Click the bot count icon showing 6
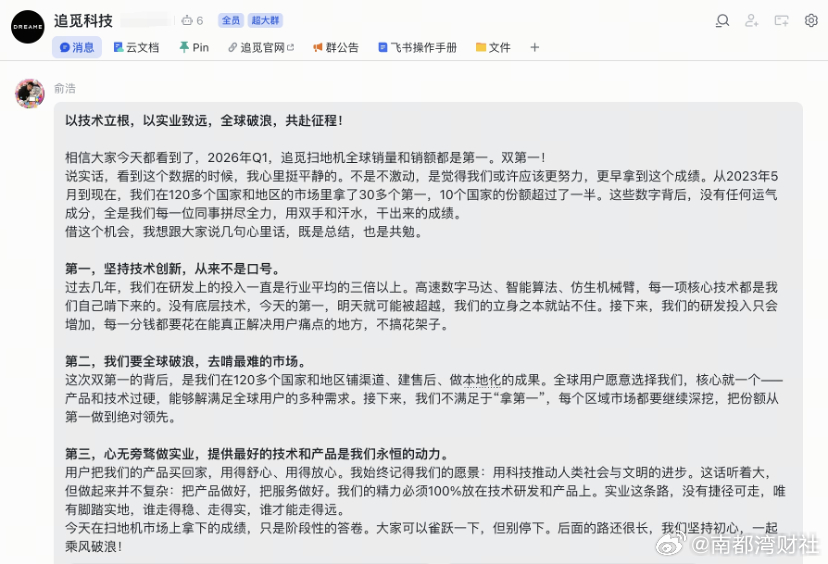This screenshot has height=564, width=828. click(192, 21)
